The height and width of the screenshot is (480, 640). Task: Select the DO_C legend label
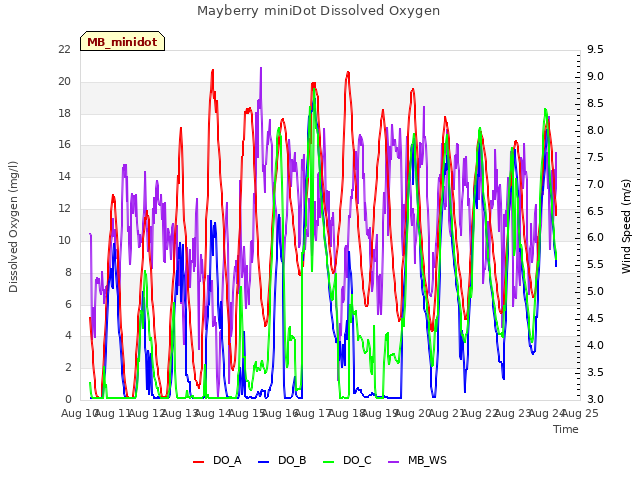(x=357, y=461)
